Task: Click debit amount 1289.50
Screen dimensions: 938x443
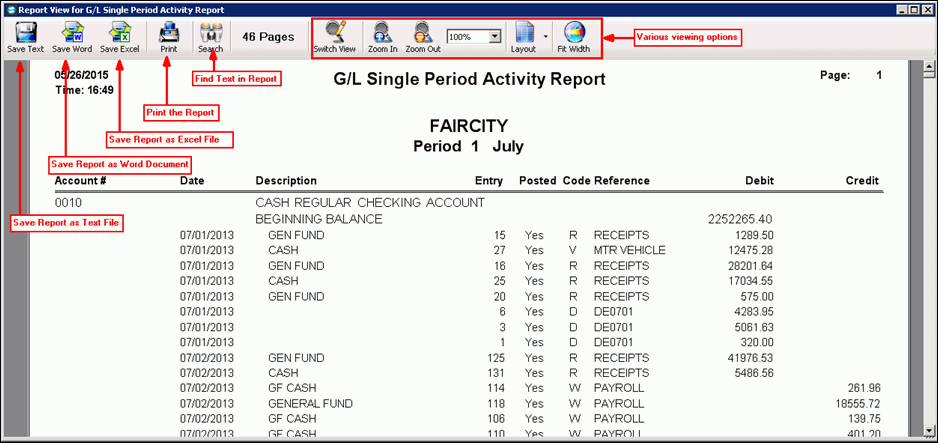Action: click(753, 235)
